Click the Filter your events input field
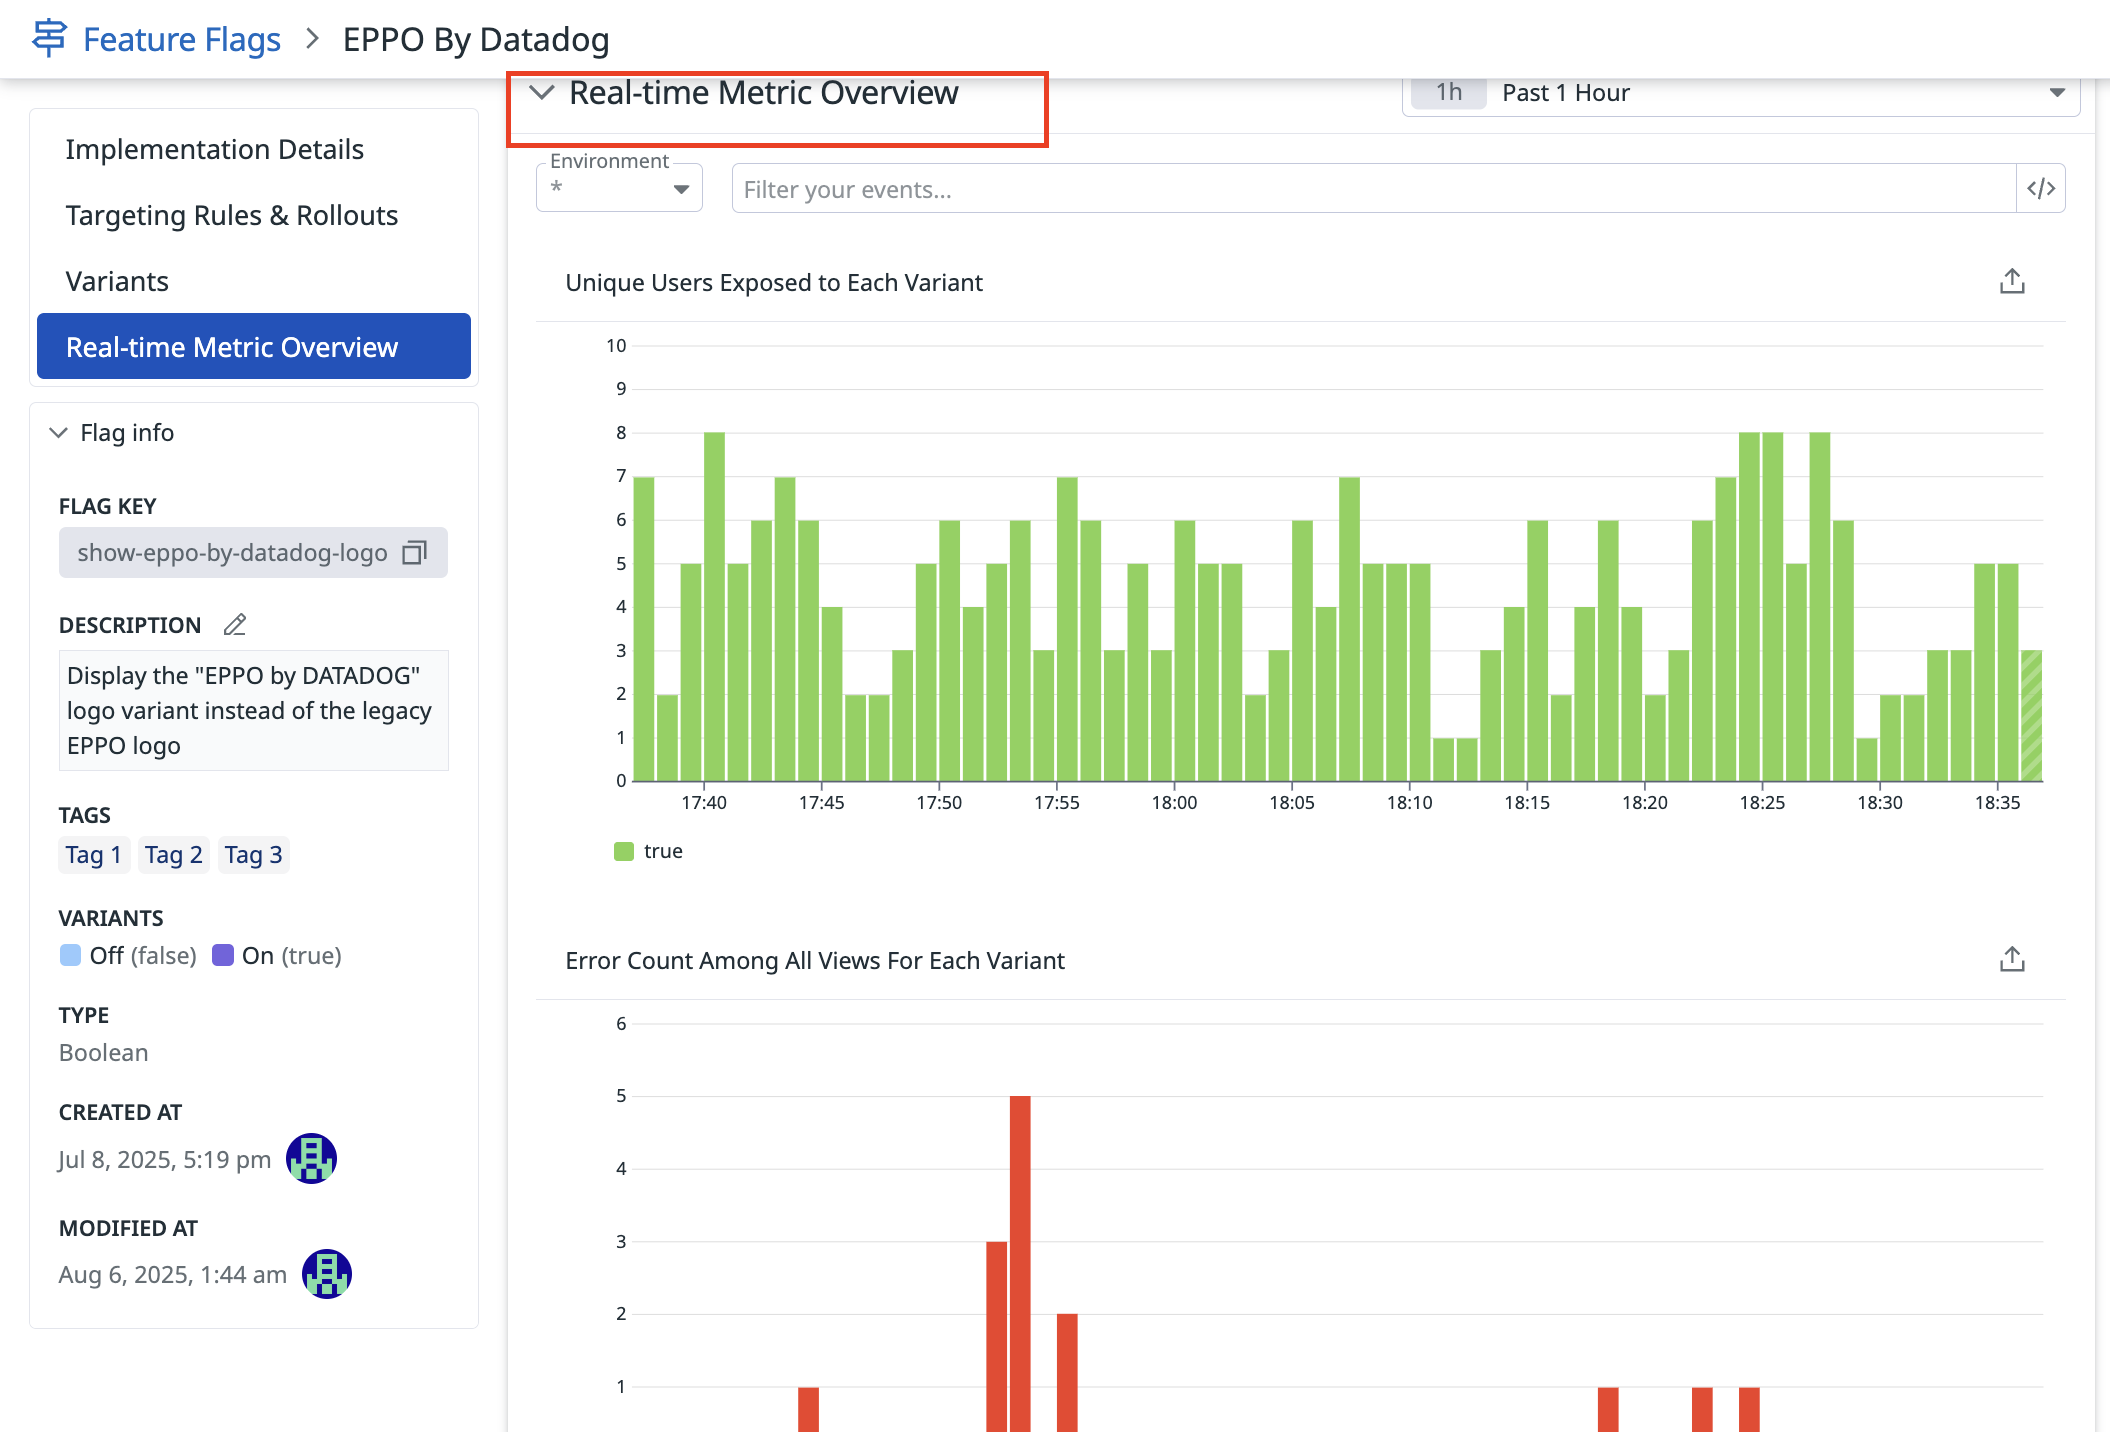Screen dimensions: 2110x1432 click(x=1373, y=188)
